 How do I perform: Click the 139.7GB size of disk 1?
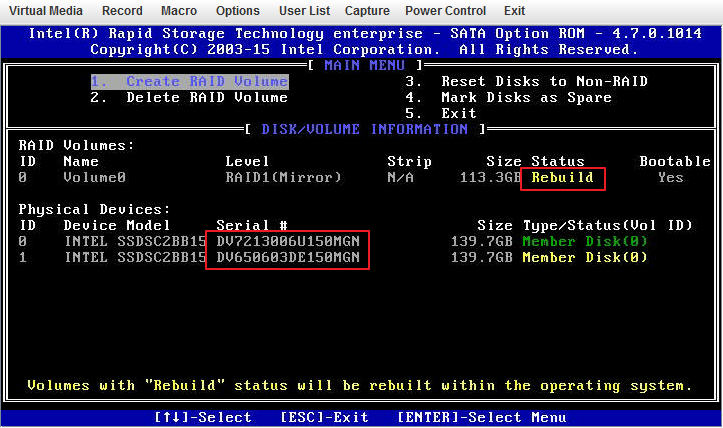[481, 257]
